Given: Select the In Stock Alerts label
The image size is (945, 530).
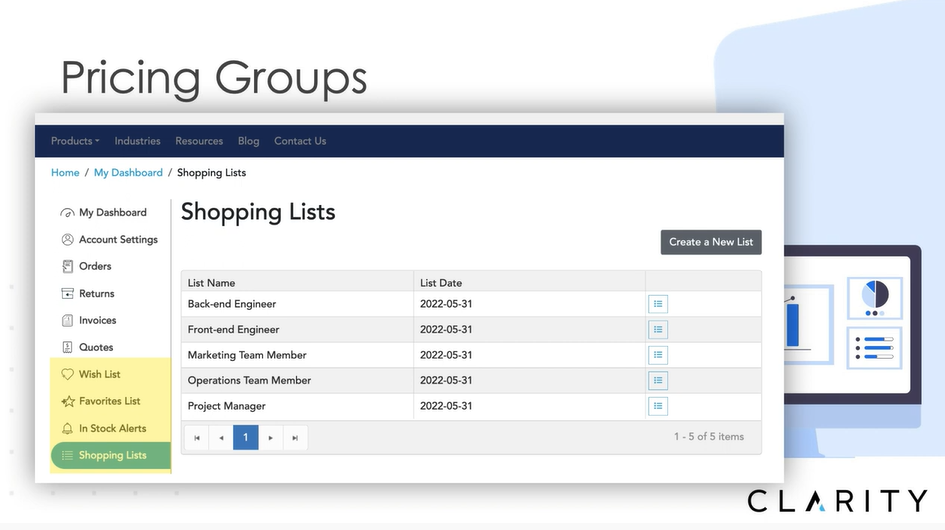Looking at the screenshot, I should (x=113, y=428).
